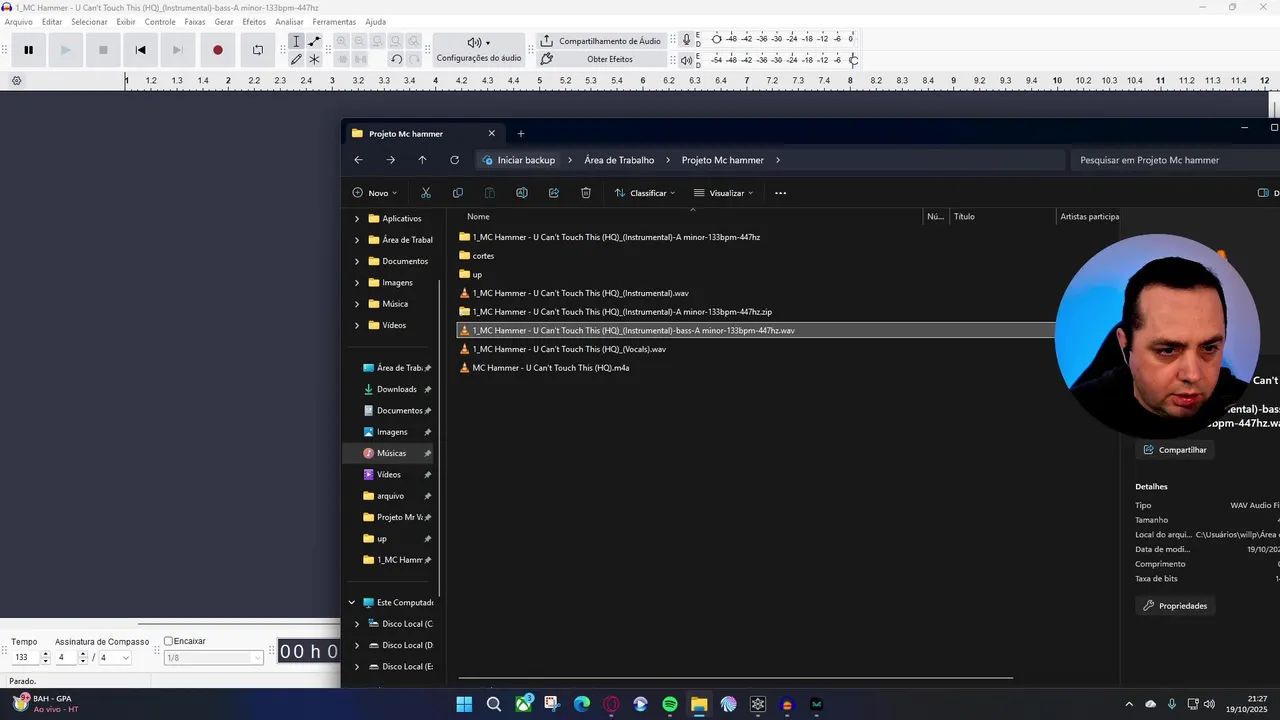Open the Faixas menu
The width and height of the screenshot is (1280, 720).
click(x=195, y=22)
